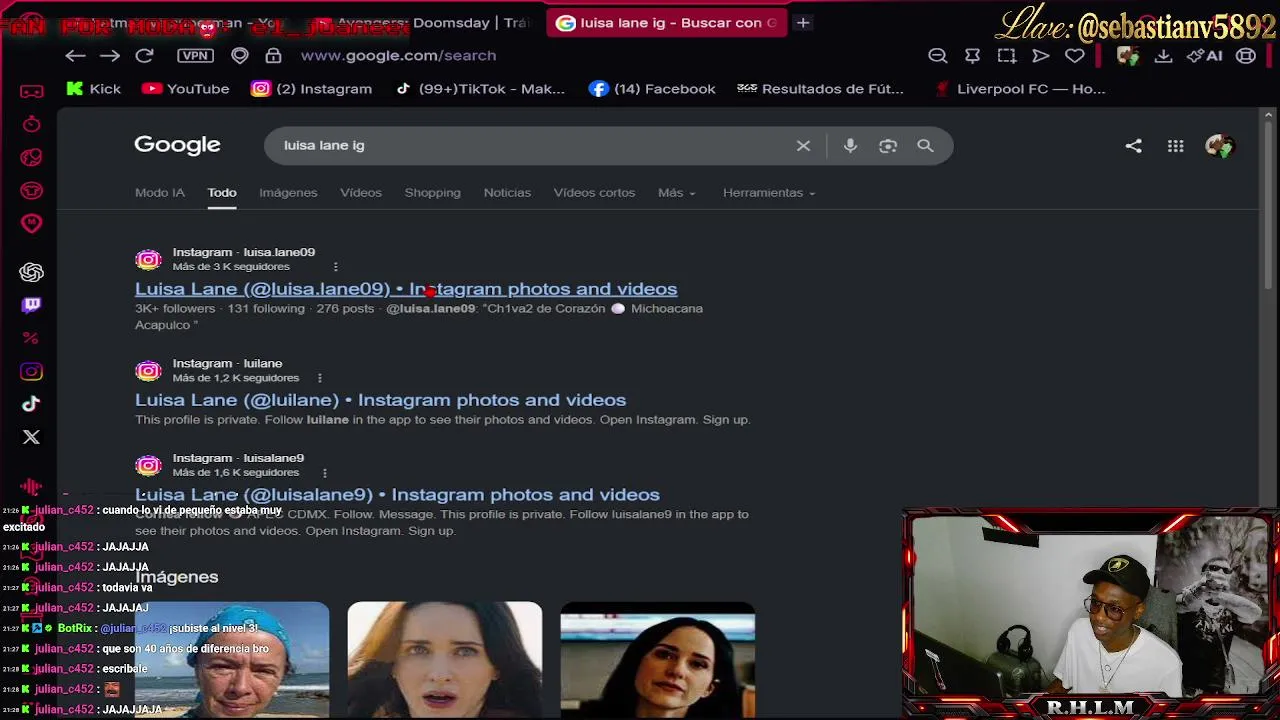The width and height of the screenshot is (1280, 720).
Task: Select the Todo results tab
Action: 222,193
